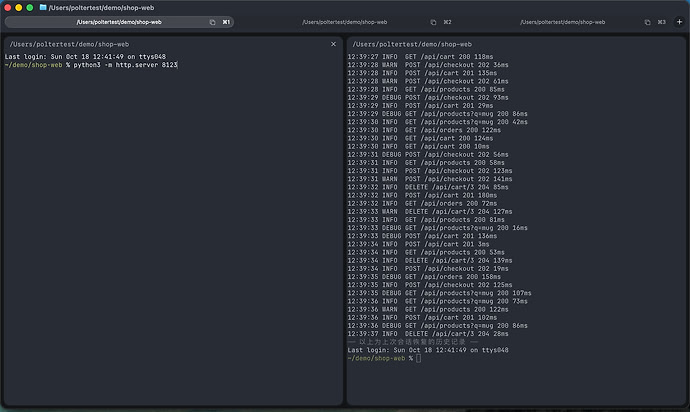Click log line 'POST /api/cart 201 29ms'

[420, 105]
